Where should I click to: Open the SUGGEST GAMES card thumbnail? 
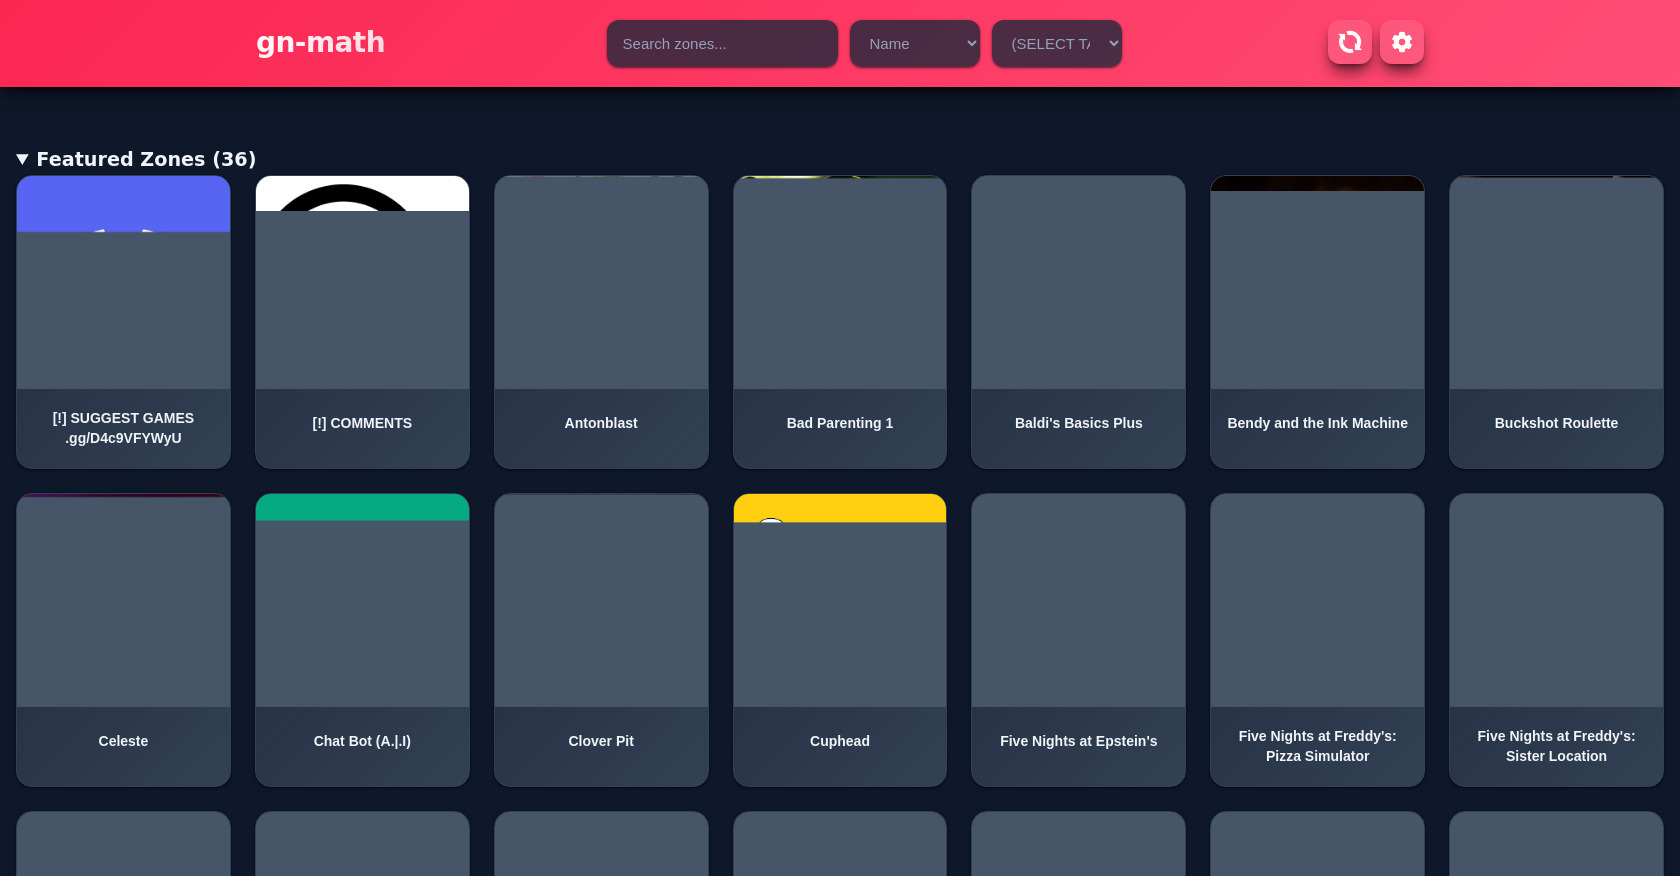(x=123, y=283)
